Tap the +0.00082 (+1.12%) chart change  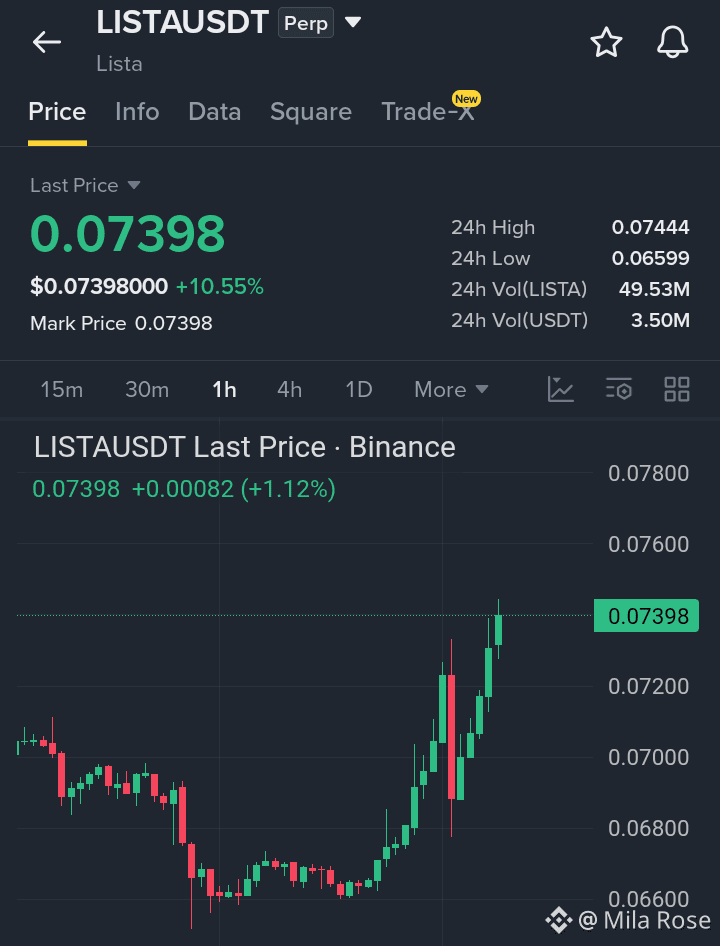pyautogui.click(x=234, y=489)
